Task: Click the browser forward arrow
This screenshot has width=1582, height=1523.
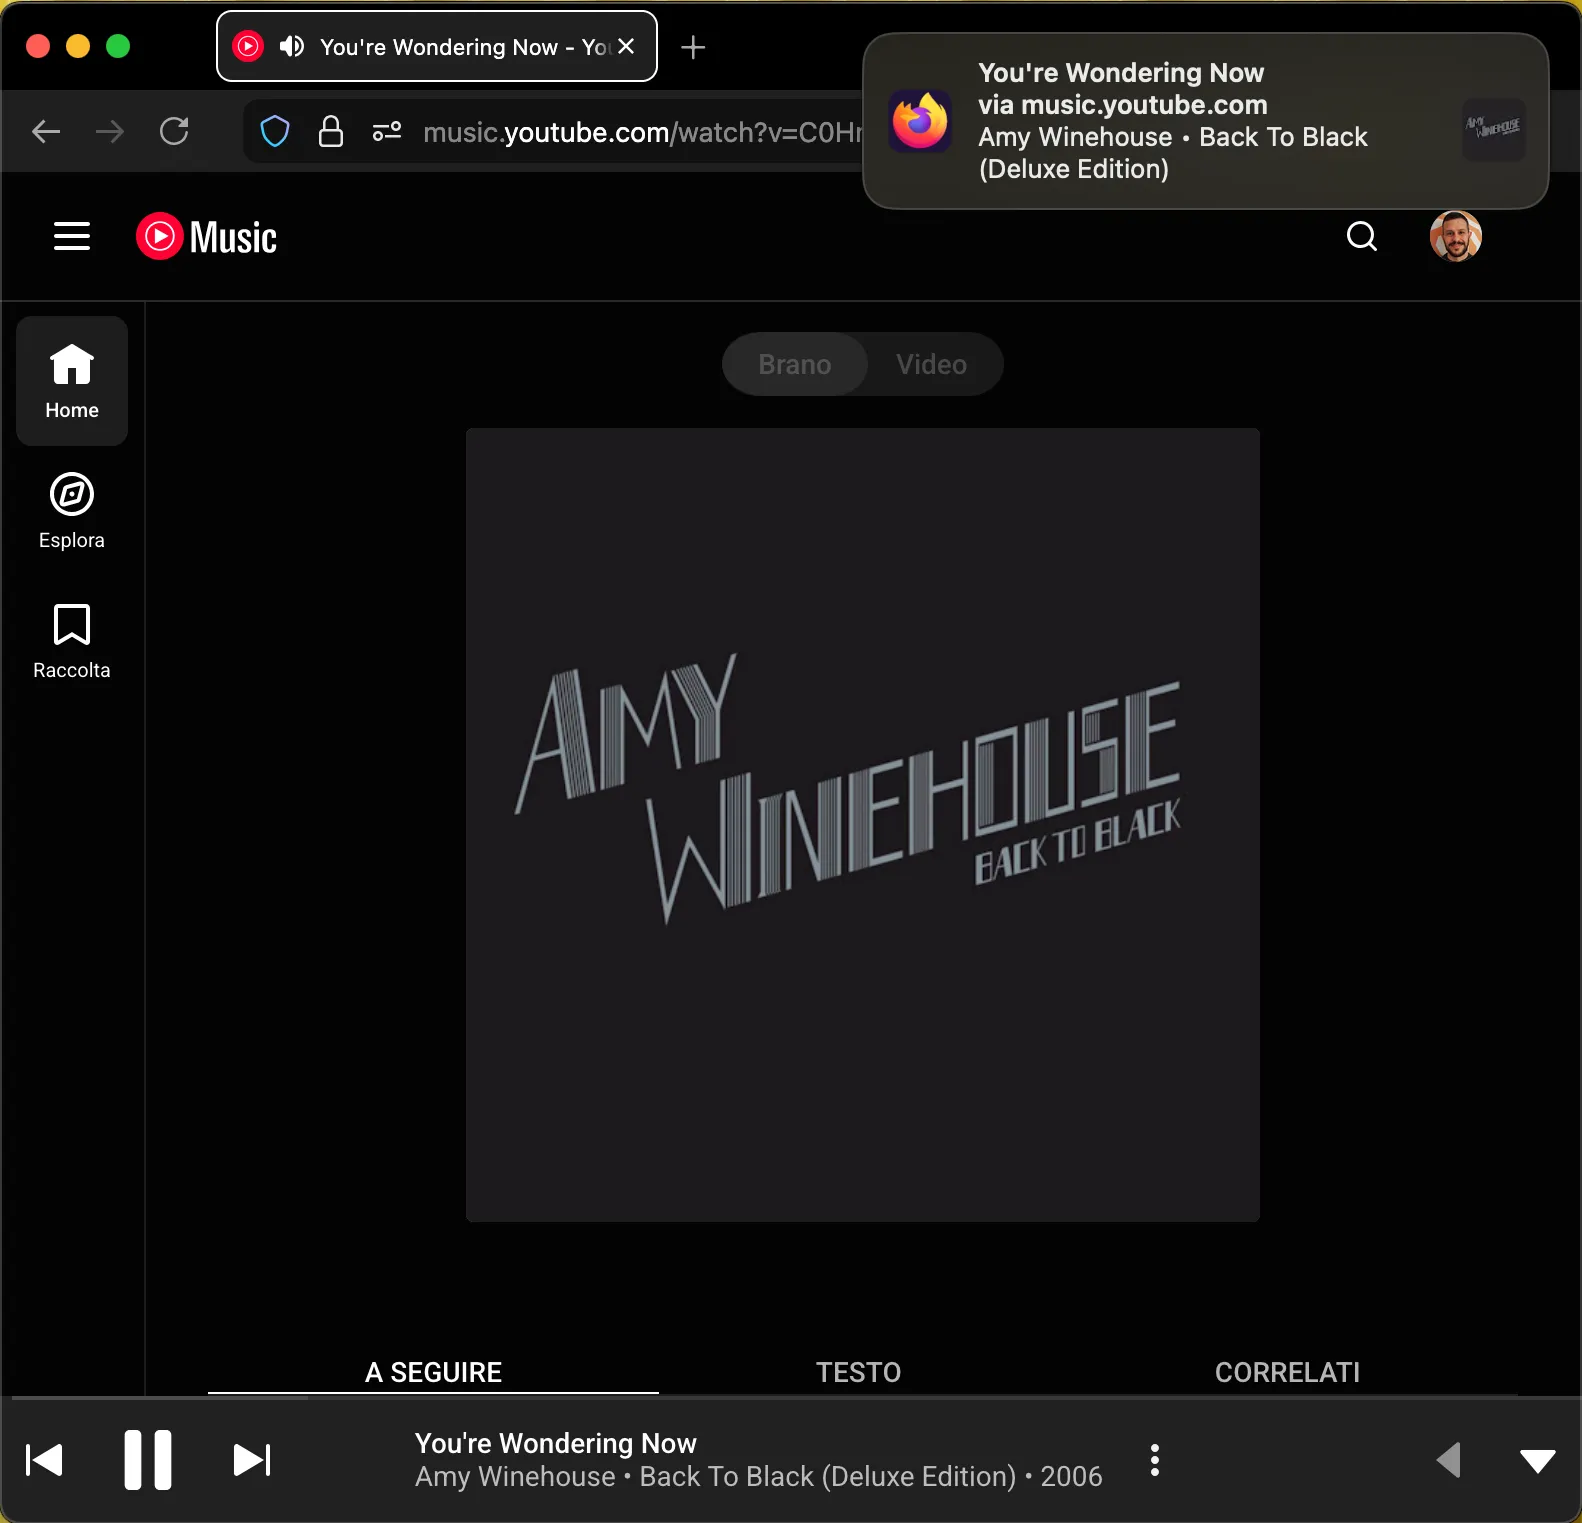Action: click(110, 131)
